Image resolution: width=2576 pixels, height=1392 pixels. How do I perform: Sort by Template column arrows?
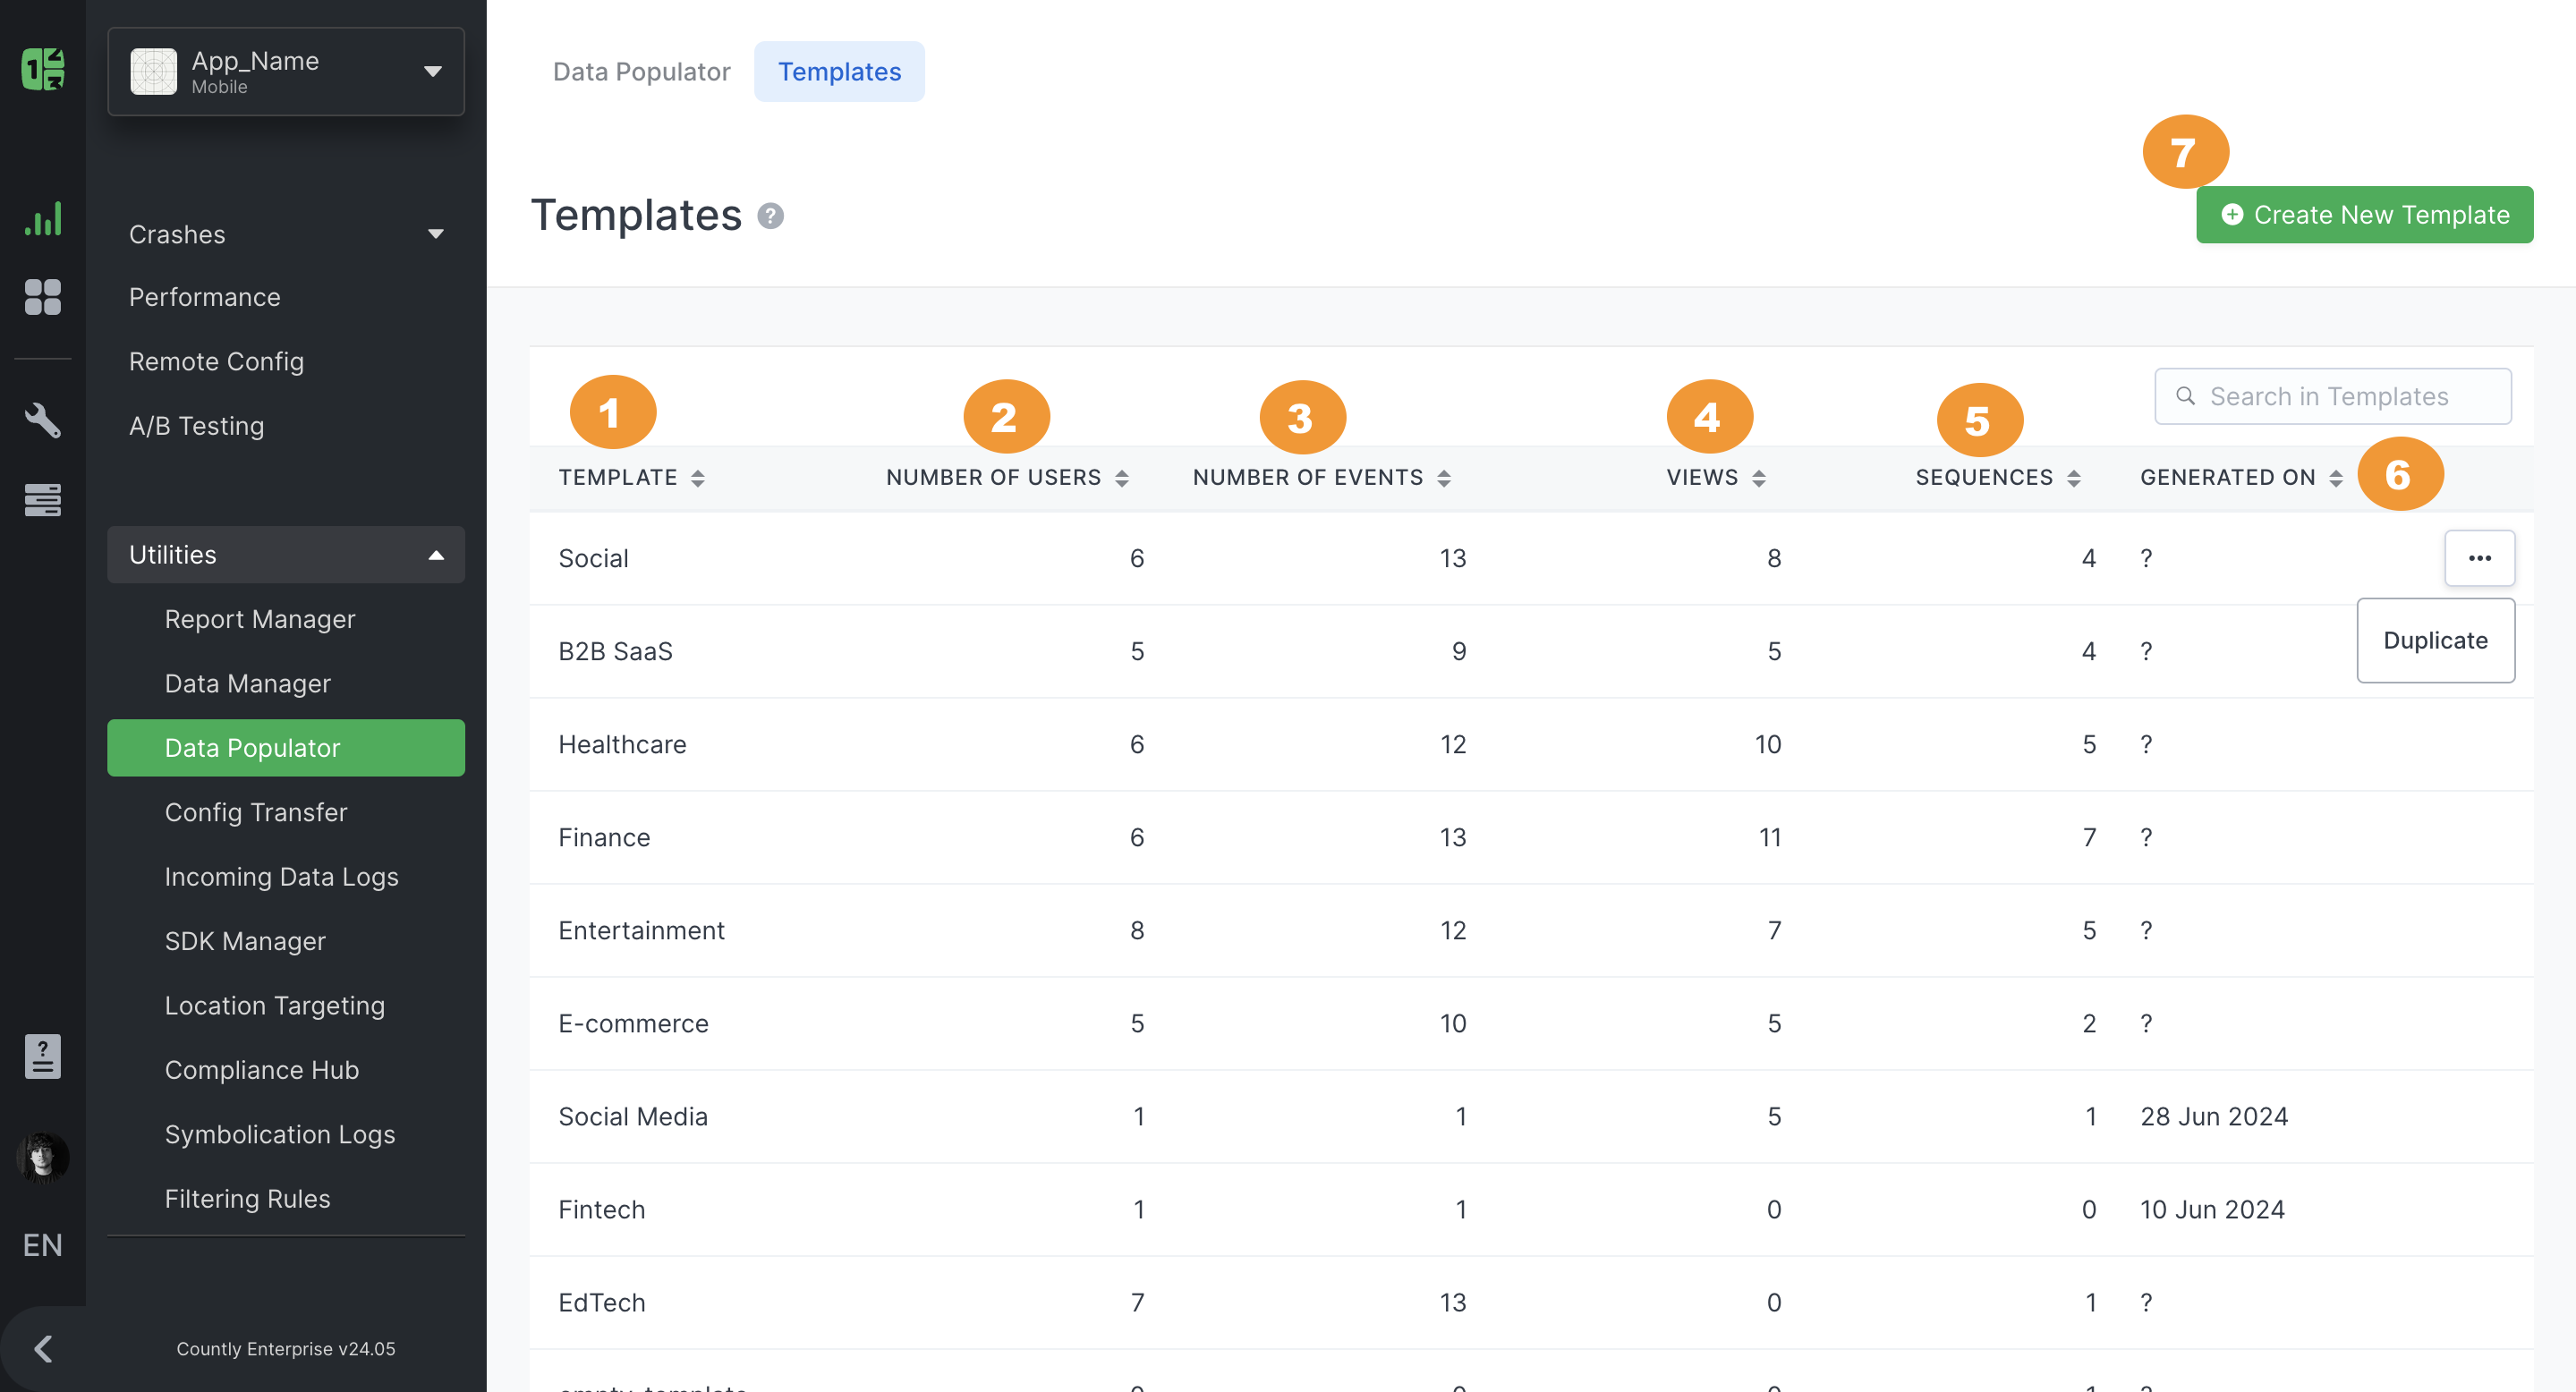[698, 478]
